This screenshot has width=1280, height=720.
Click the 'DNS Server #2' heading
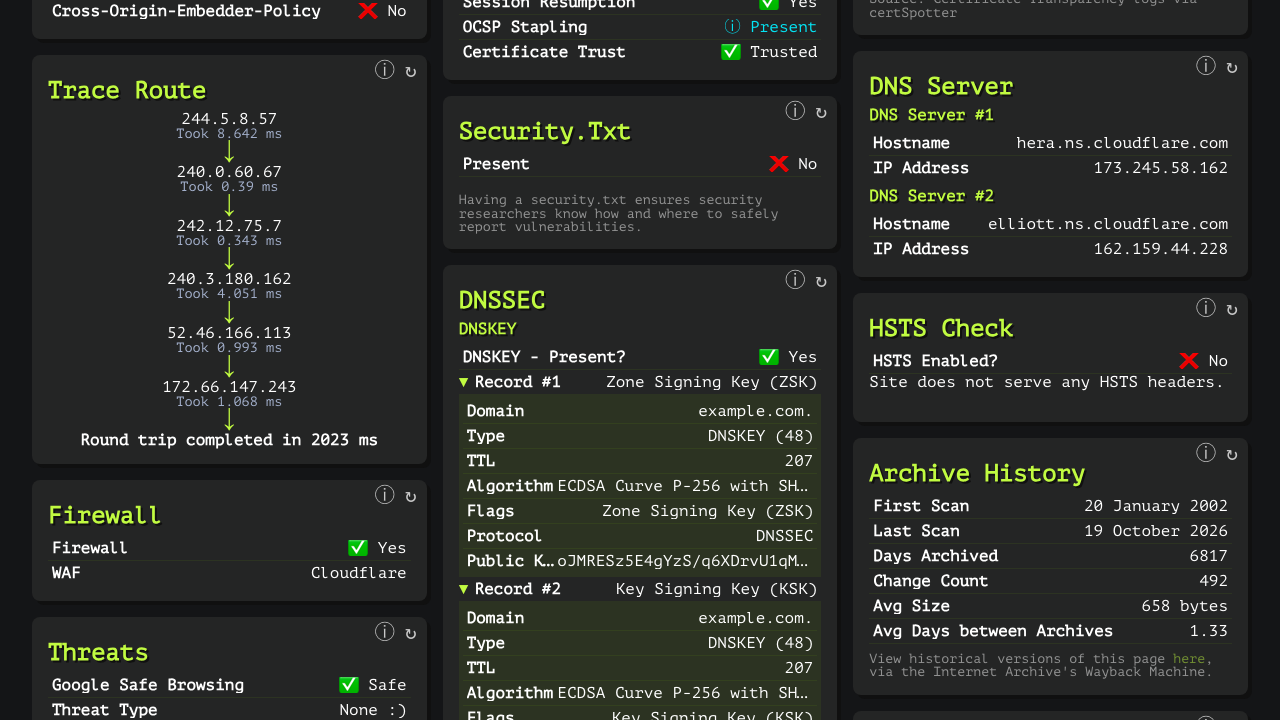pyautogui.click(x=931, y=196)
